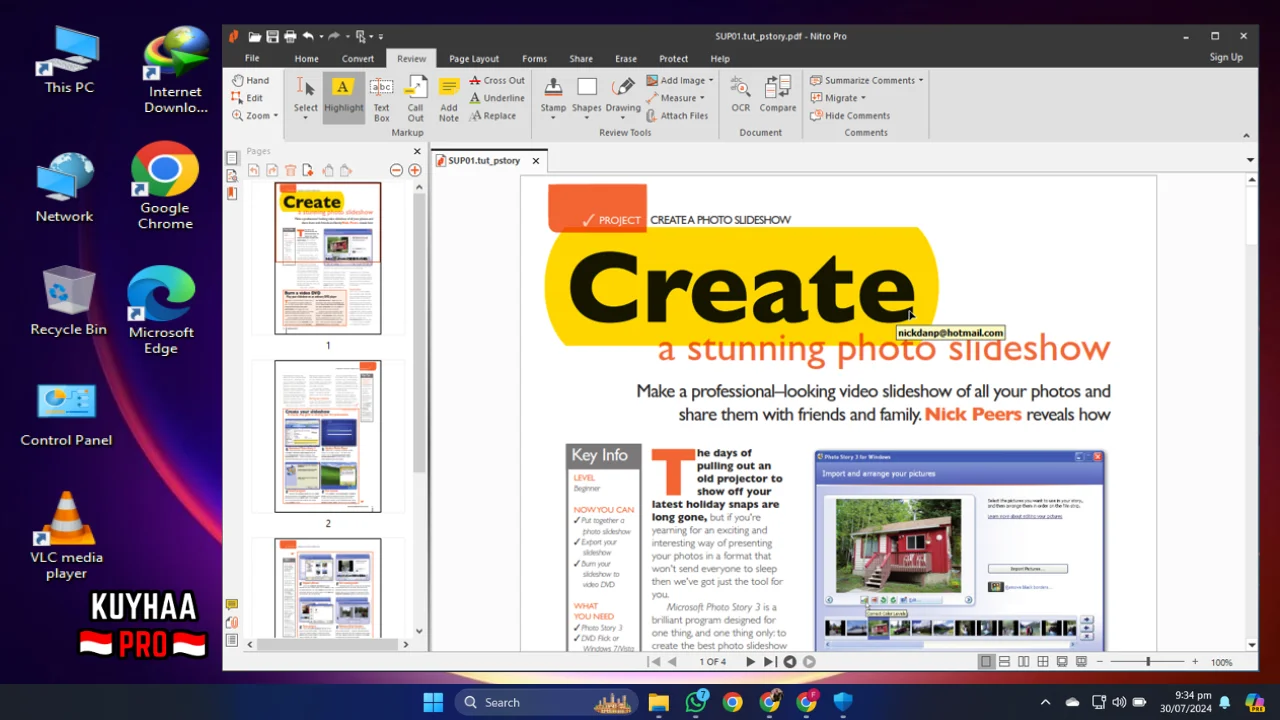Save the document from quick access toolbar
The image size is (1280, 720).
click(272, 36)
